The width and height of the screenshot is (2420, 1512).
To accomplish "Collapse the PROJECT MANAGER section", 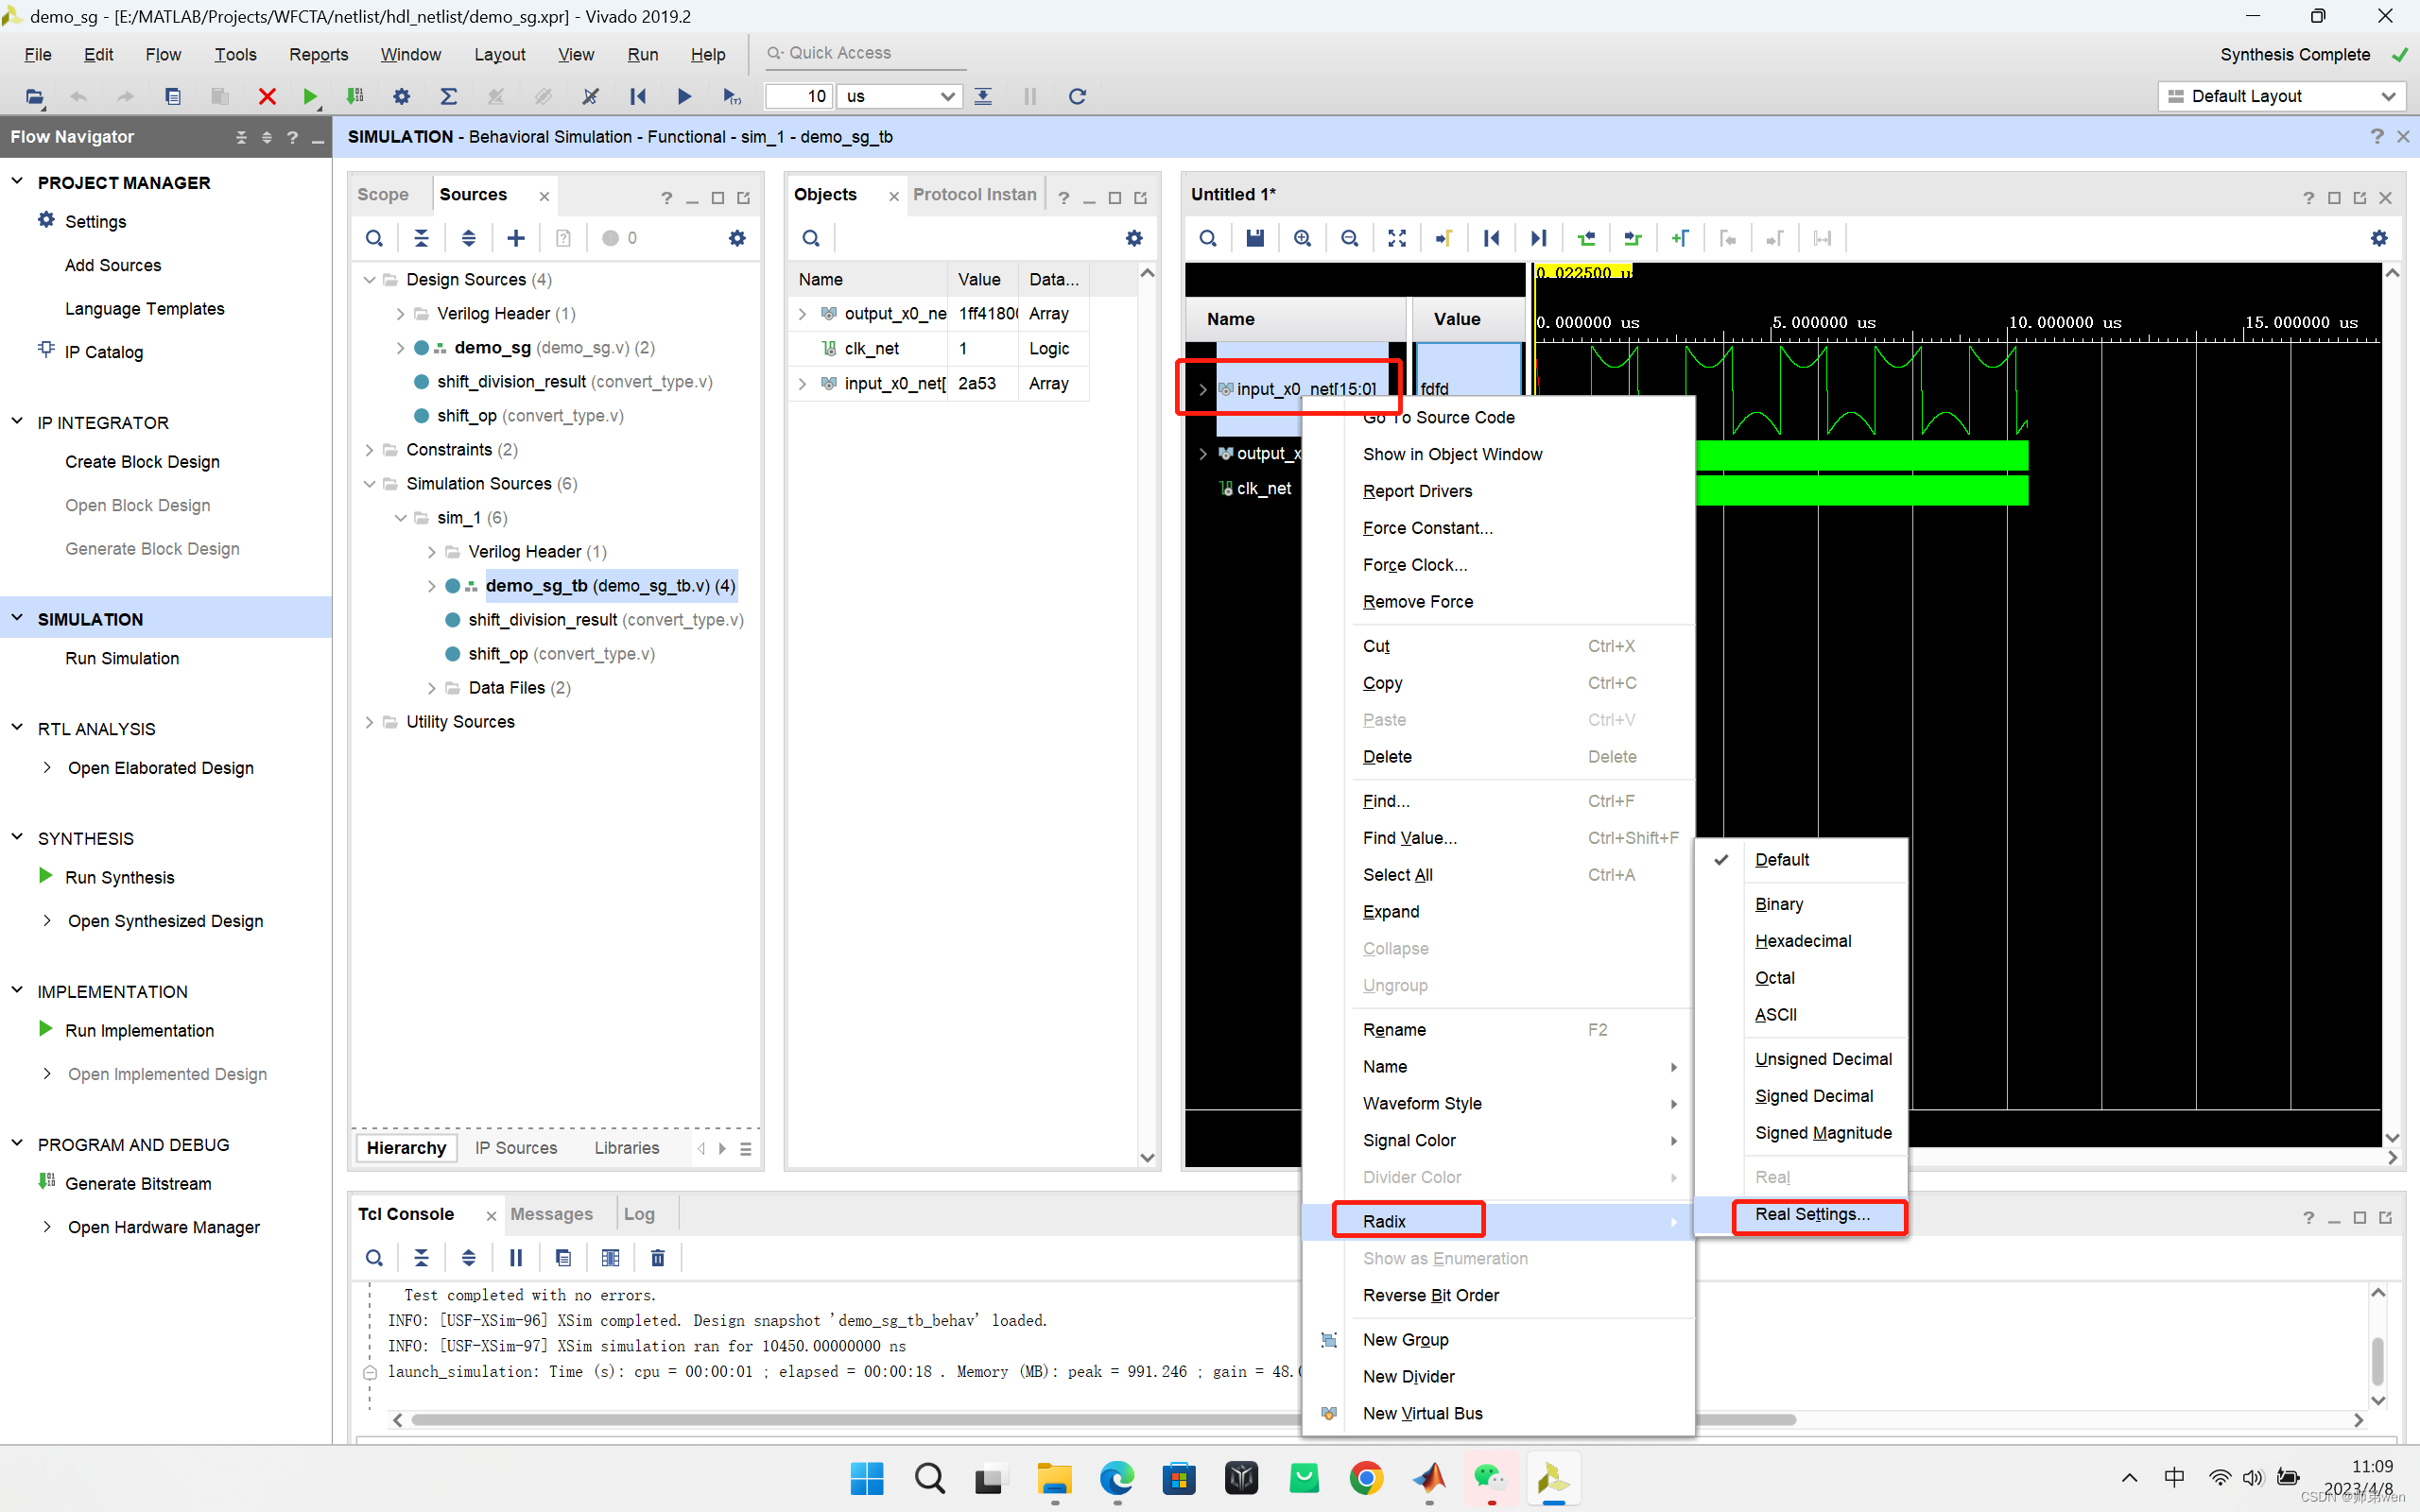I will click(17, 182).
